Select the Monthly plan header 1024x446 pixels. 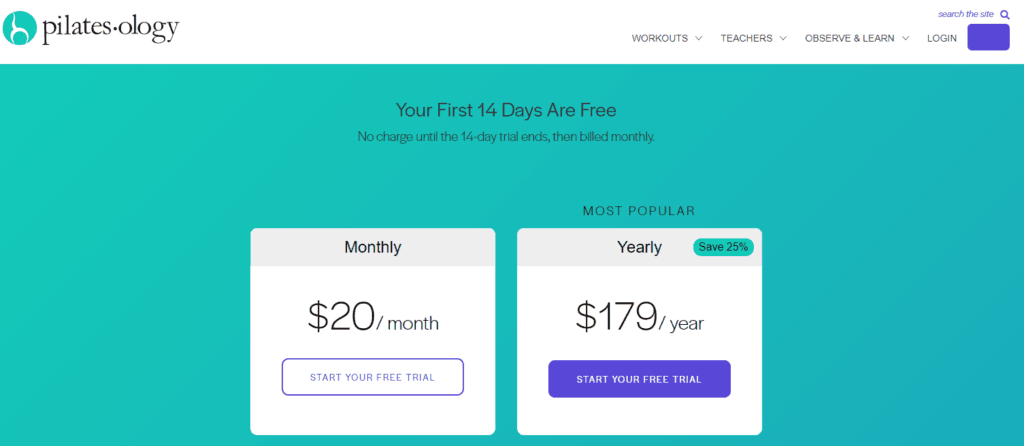tap(372, 247)
